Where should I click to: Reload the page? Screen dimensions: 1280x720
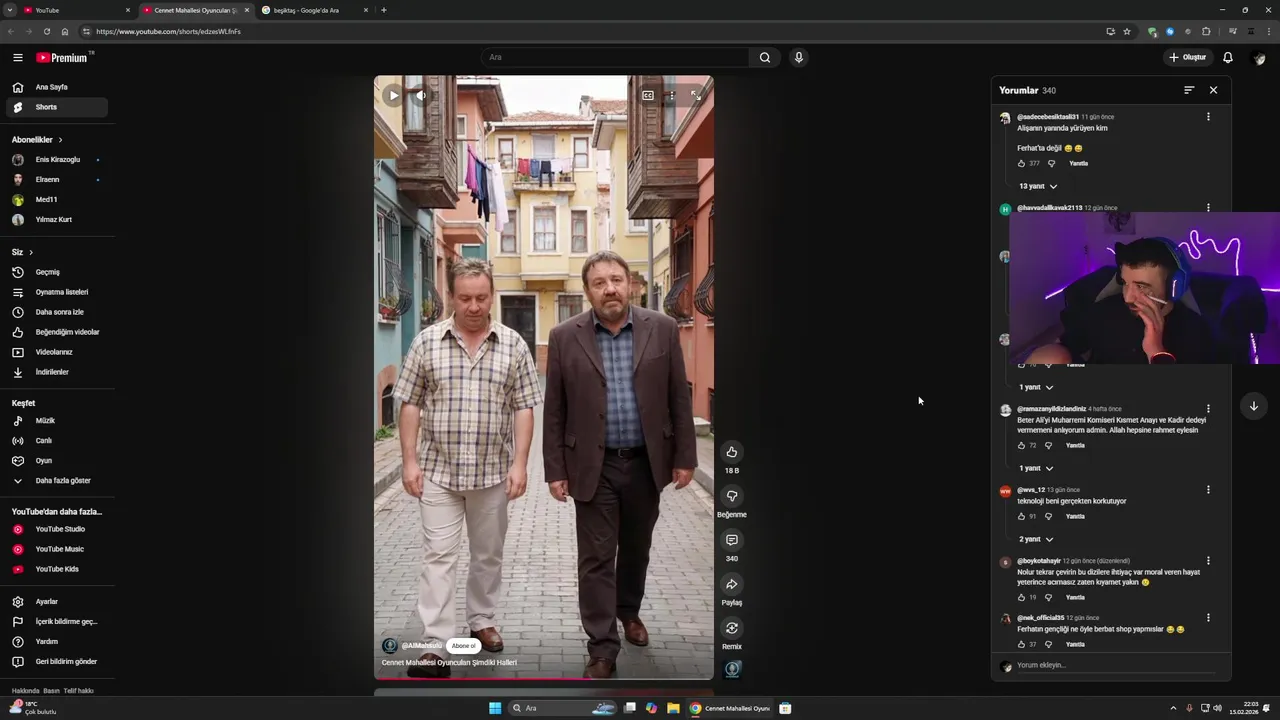[46, 31]
